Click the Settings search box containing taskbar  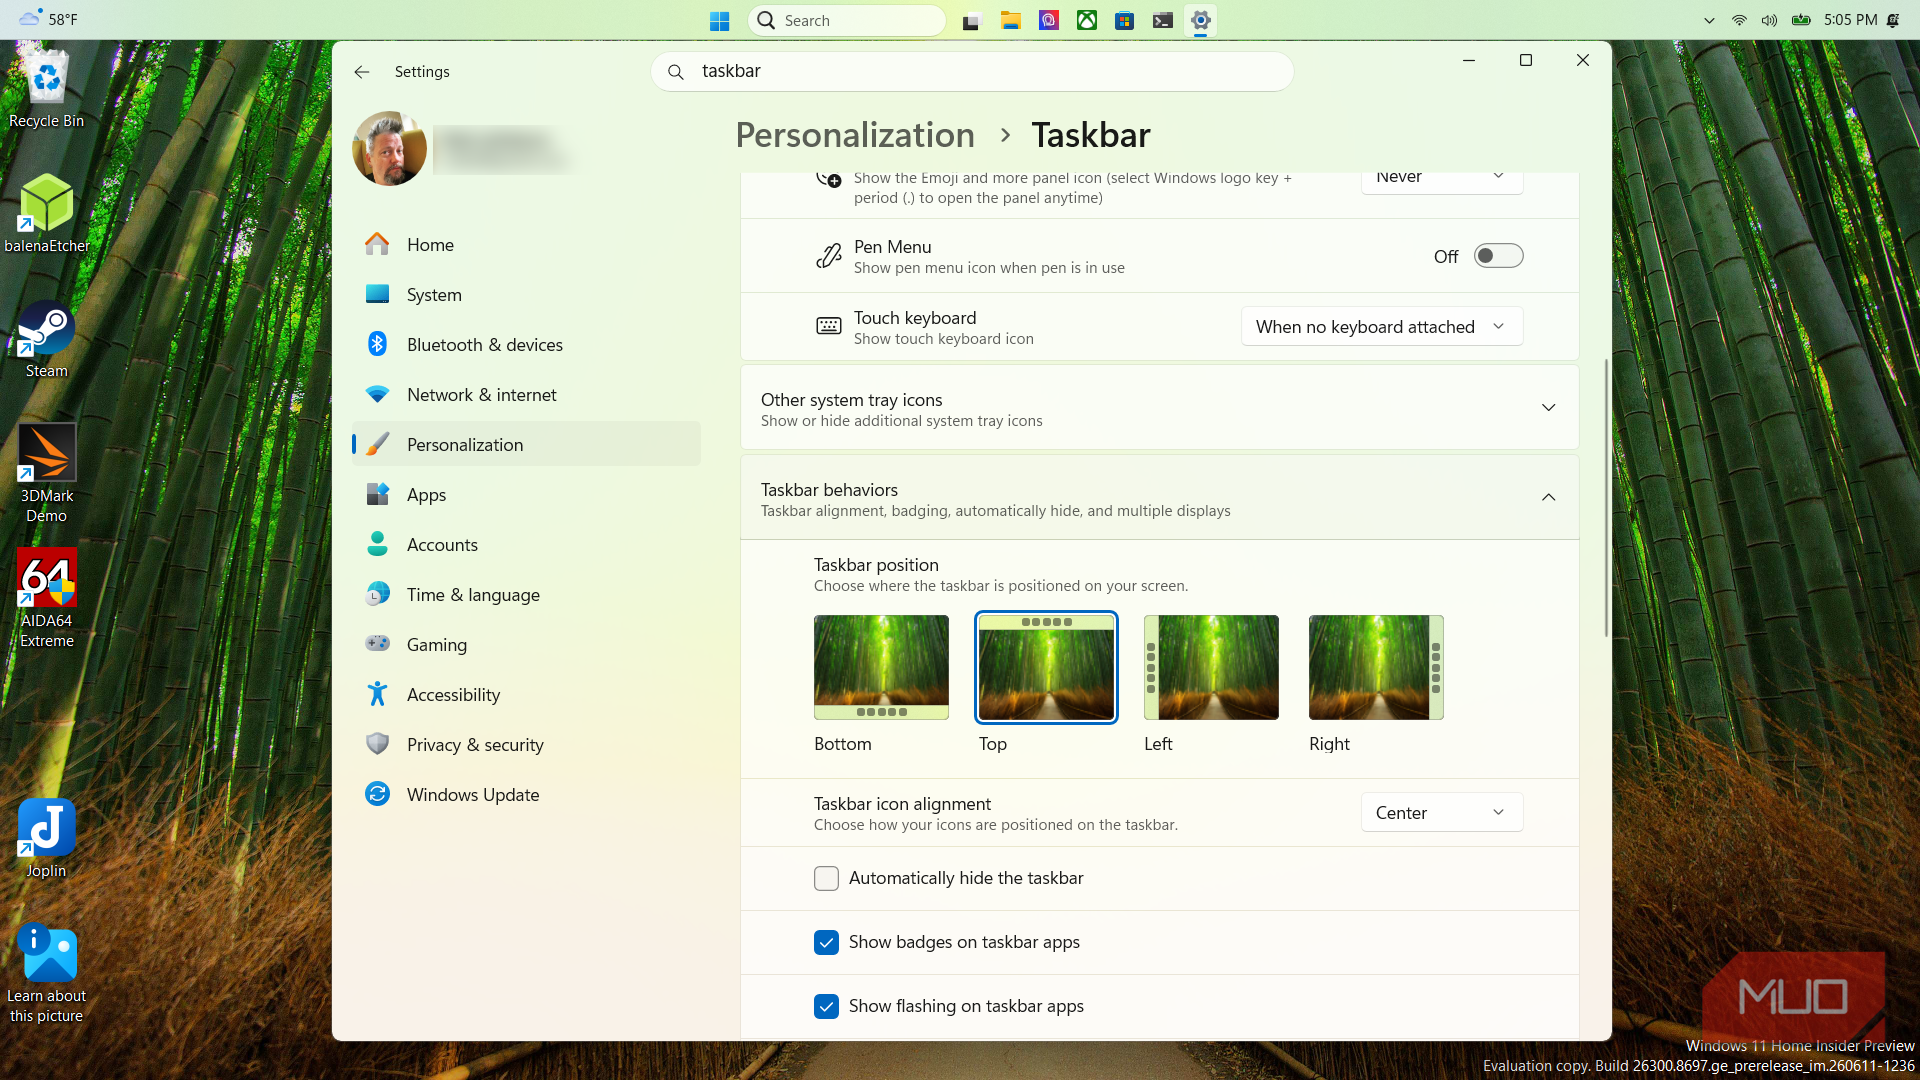click(x=972, y=71)
